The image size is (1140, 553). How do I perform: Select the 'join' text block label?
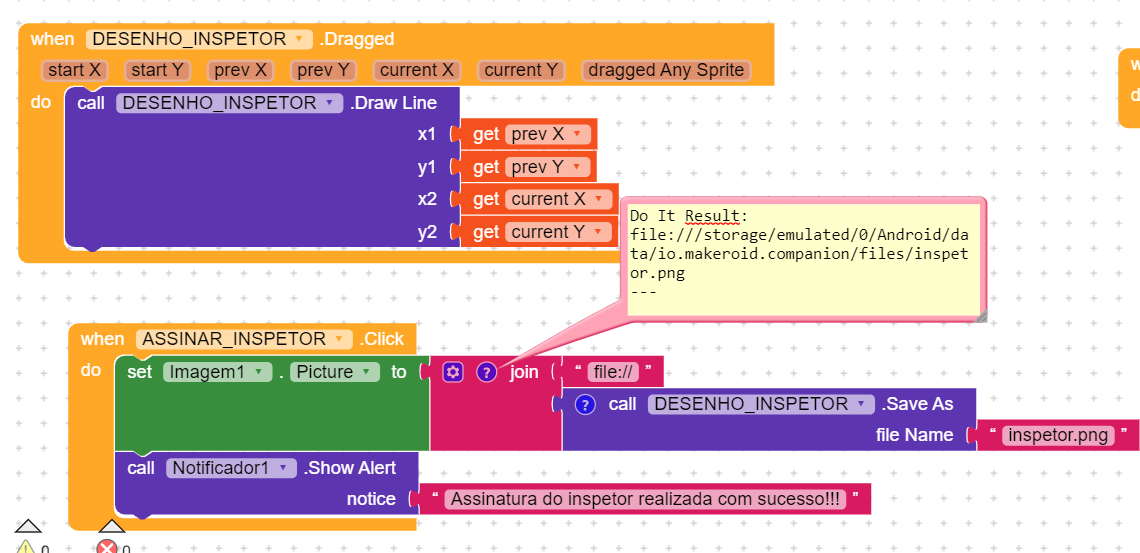coord(523,373)
